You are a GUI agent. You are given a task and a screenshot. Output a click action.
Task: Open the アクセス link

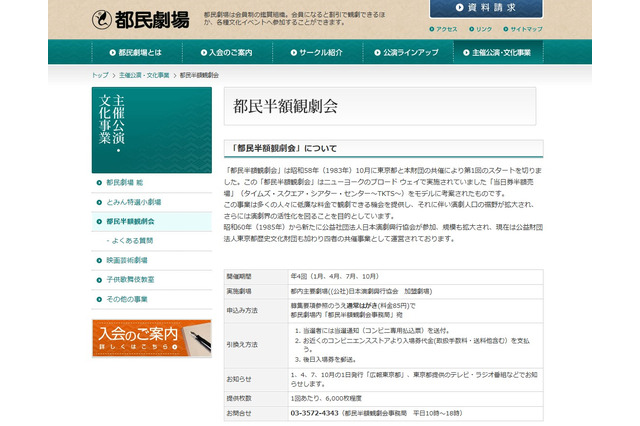[x=444, y=29]
